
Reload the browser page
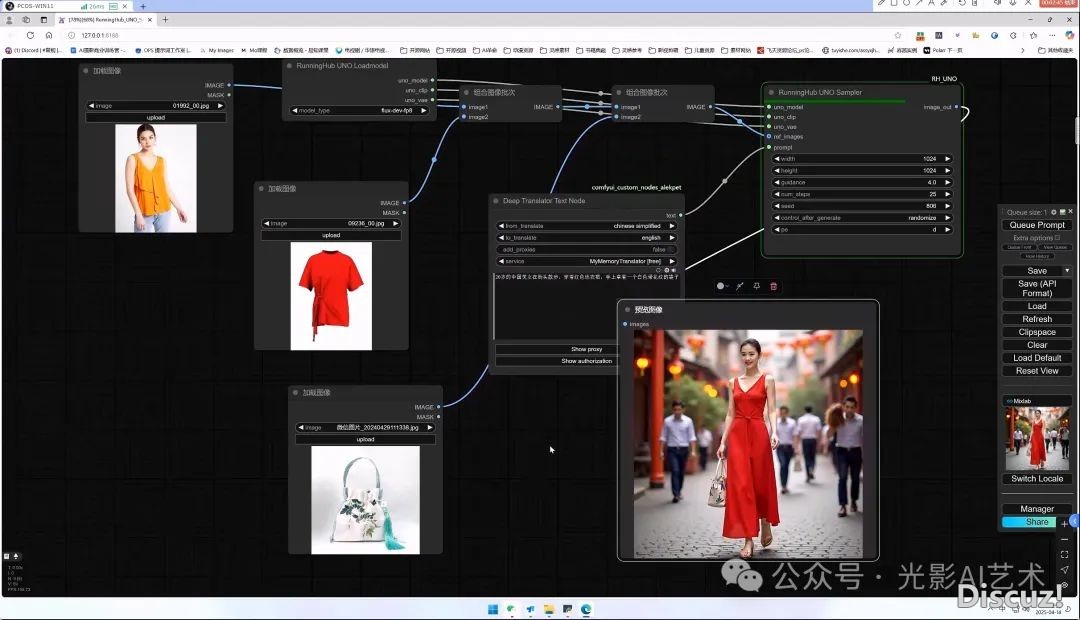30,35
